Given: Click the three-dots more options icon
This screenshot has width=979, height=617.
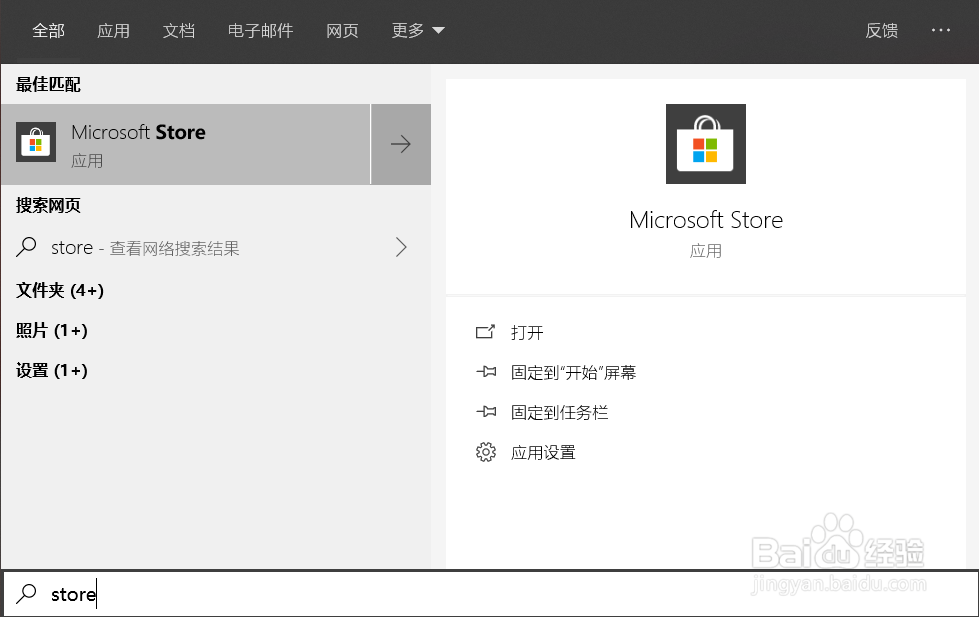Looking at the screenshot, I should click(940, 31).
